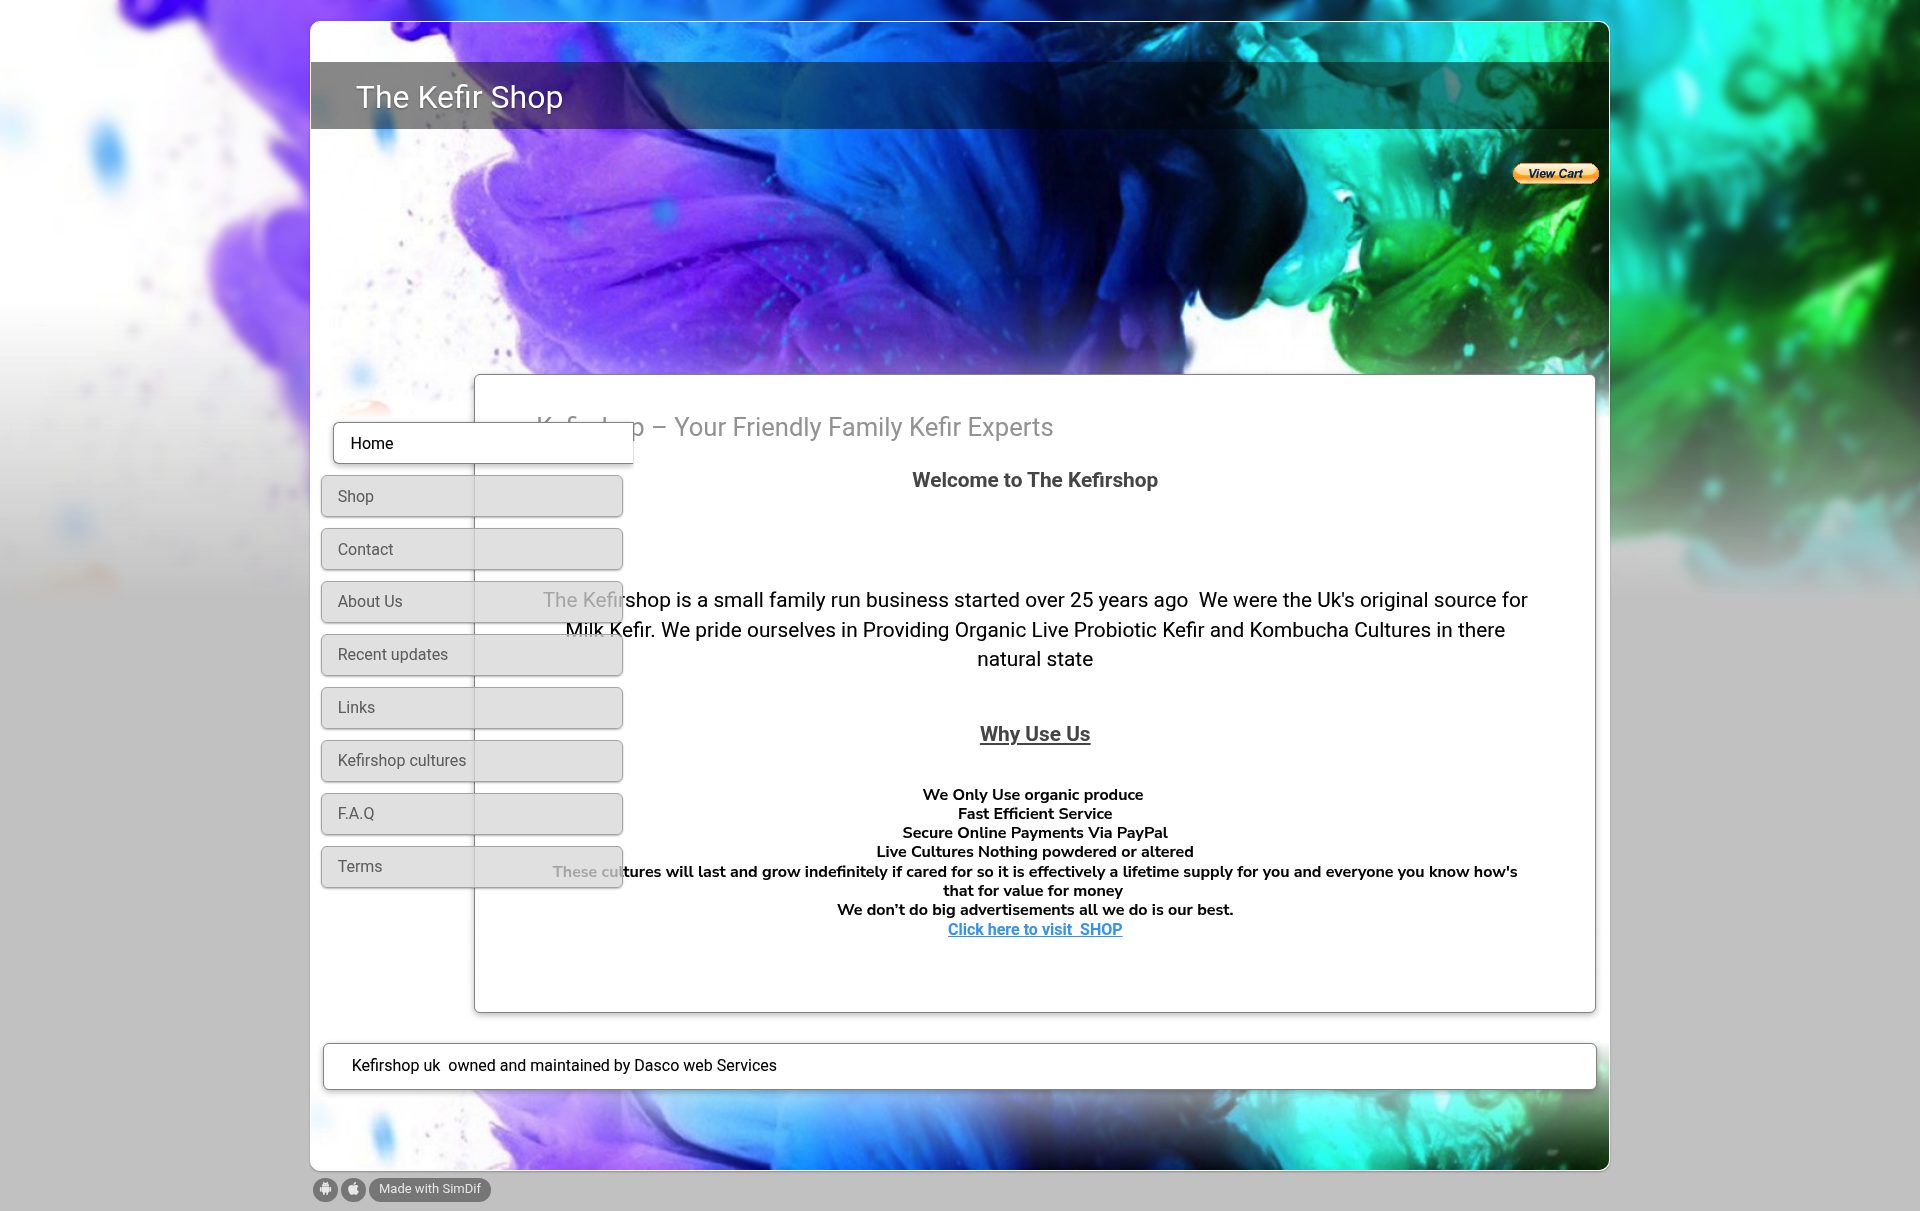Image resolution: width=1920 pixels, height=1211 pixels.
Task: Click the colorful ink header image
Action: pos(960,251)
